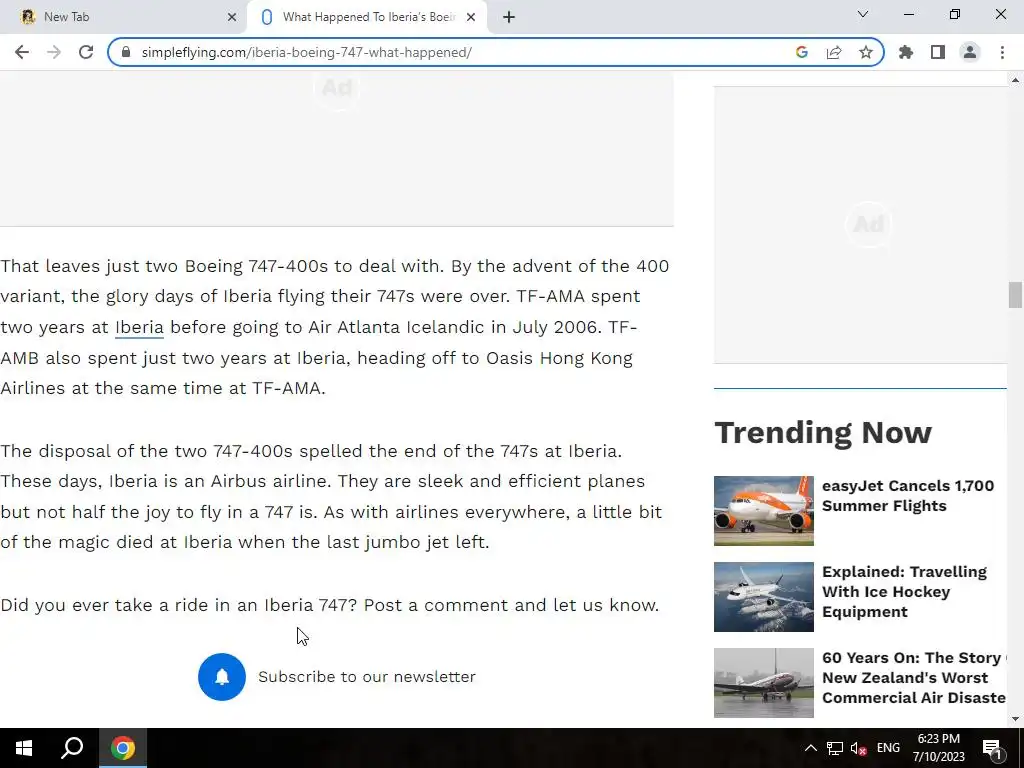Close the New Tab tab
This screenshot has height=768, width=1024.
pyautogui.click(x=232, y=17)
